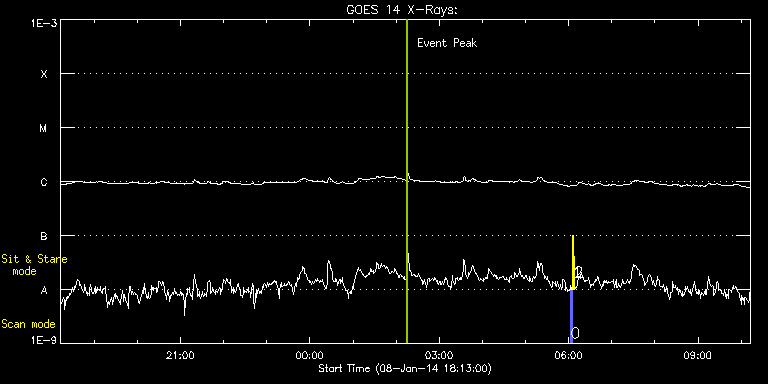Click the blue Scan mode marker bar
This screenshot has height=384, width=768.
[x=571, y=316]
